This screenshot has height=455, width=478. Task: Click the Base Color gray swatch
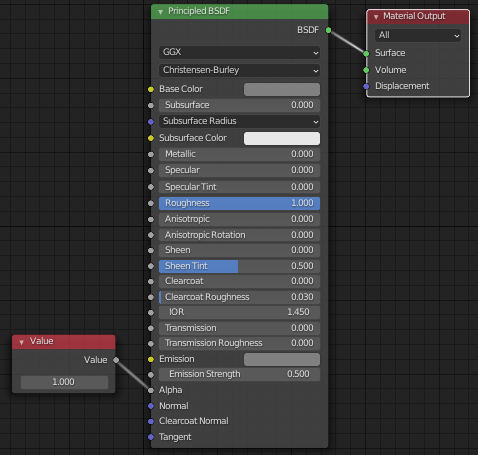click(282, 89)
